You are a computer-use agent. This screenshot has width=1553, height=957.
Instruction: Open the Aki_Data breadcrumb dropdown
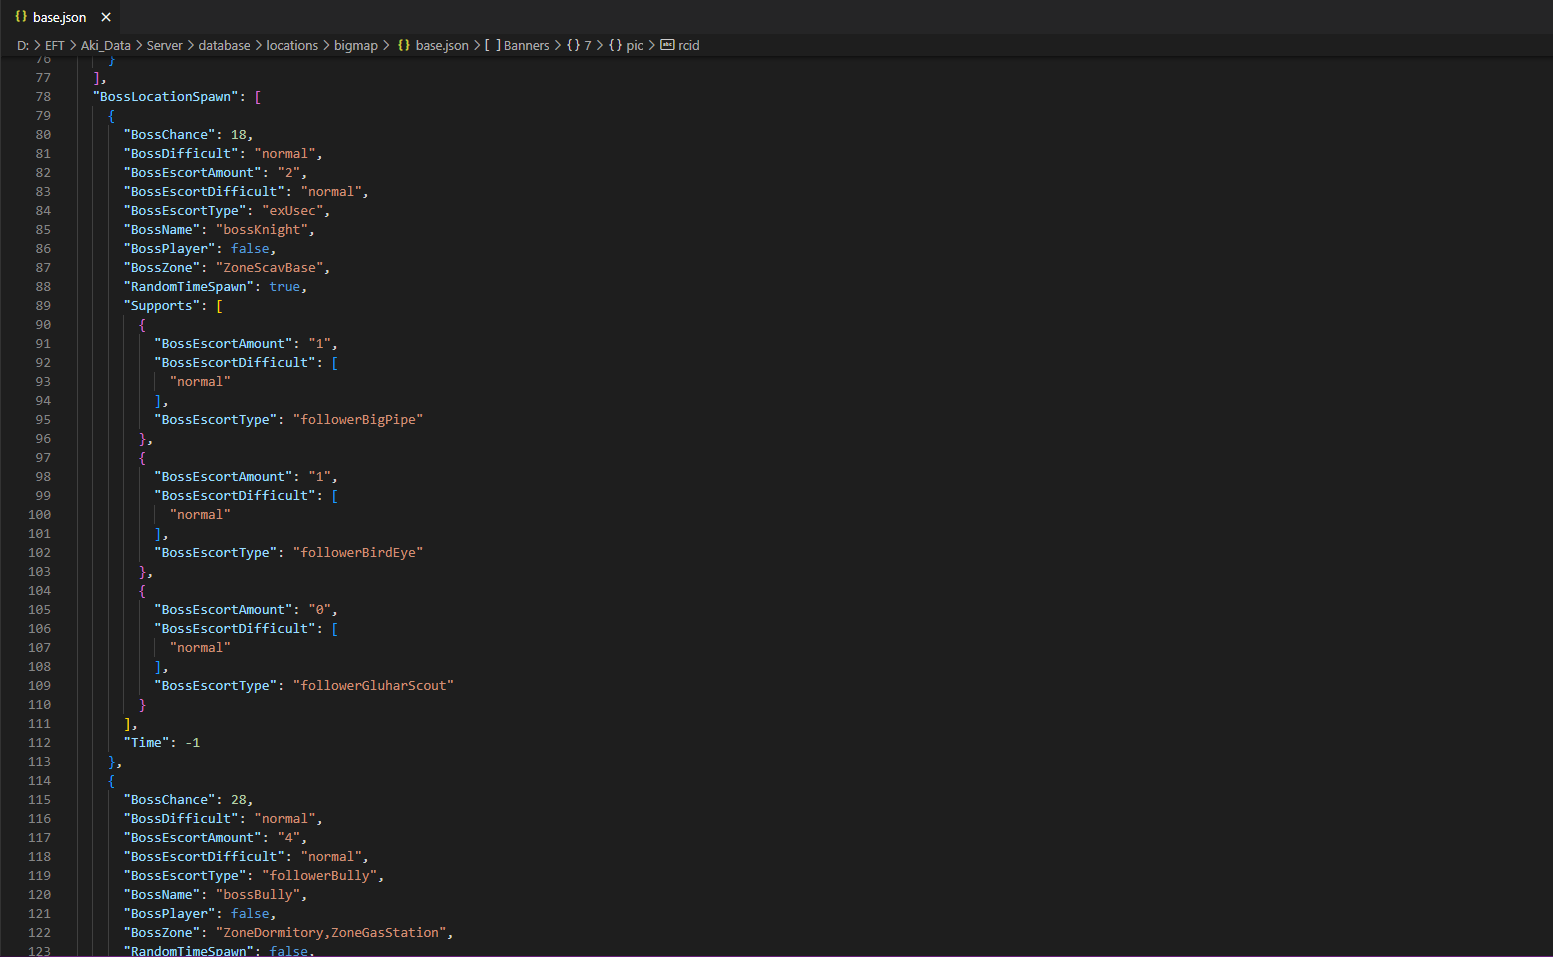[x=106, y=45]
